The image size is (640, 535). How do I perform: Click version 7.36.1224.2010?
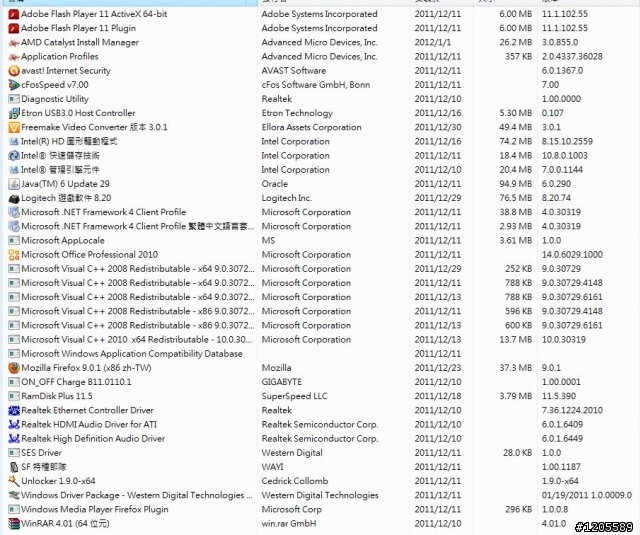tap(572, 411)
